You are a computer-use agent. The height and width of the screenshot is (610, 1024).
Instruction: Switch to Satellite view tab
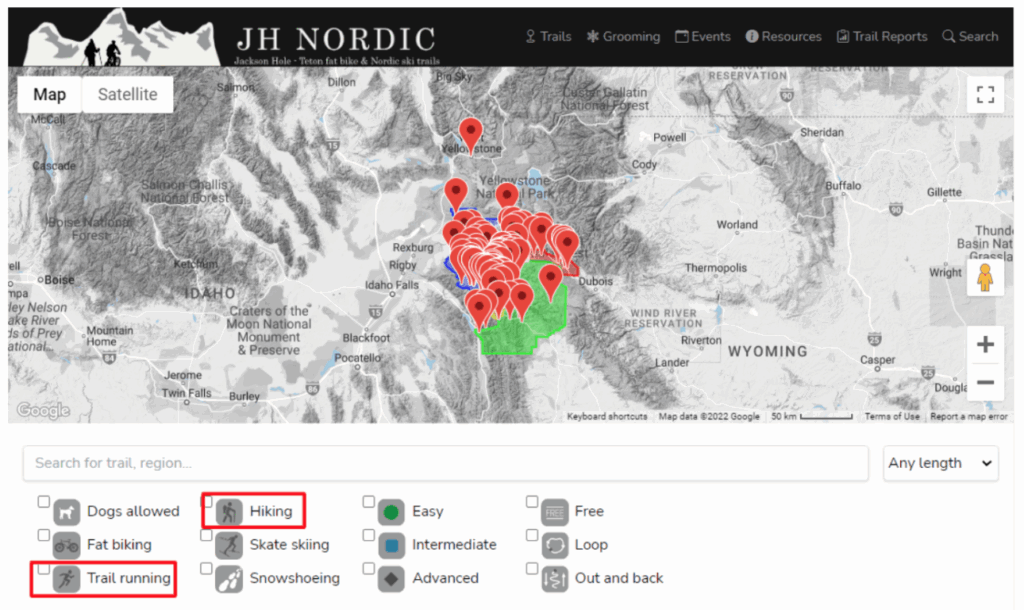point(127,95)
